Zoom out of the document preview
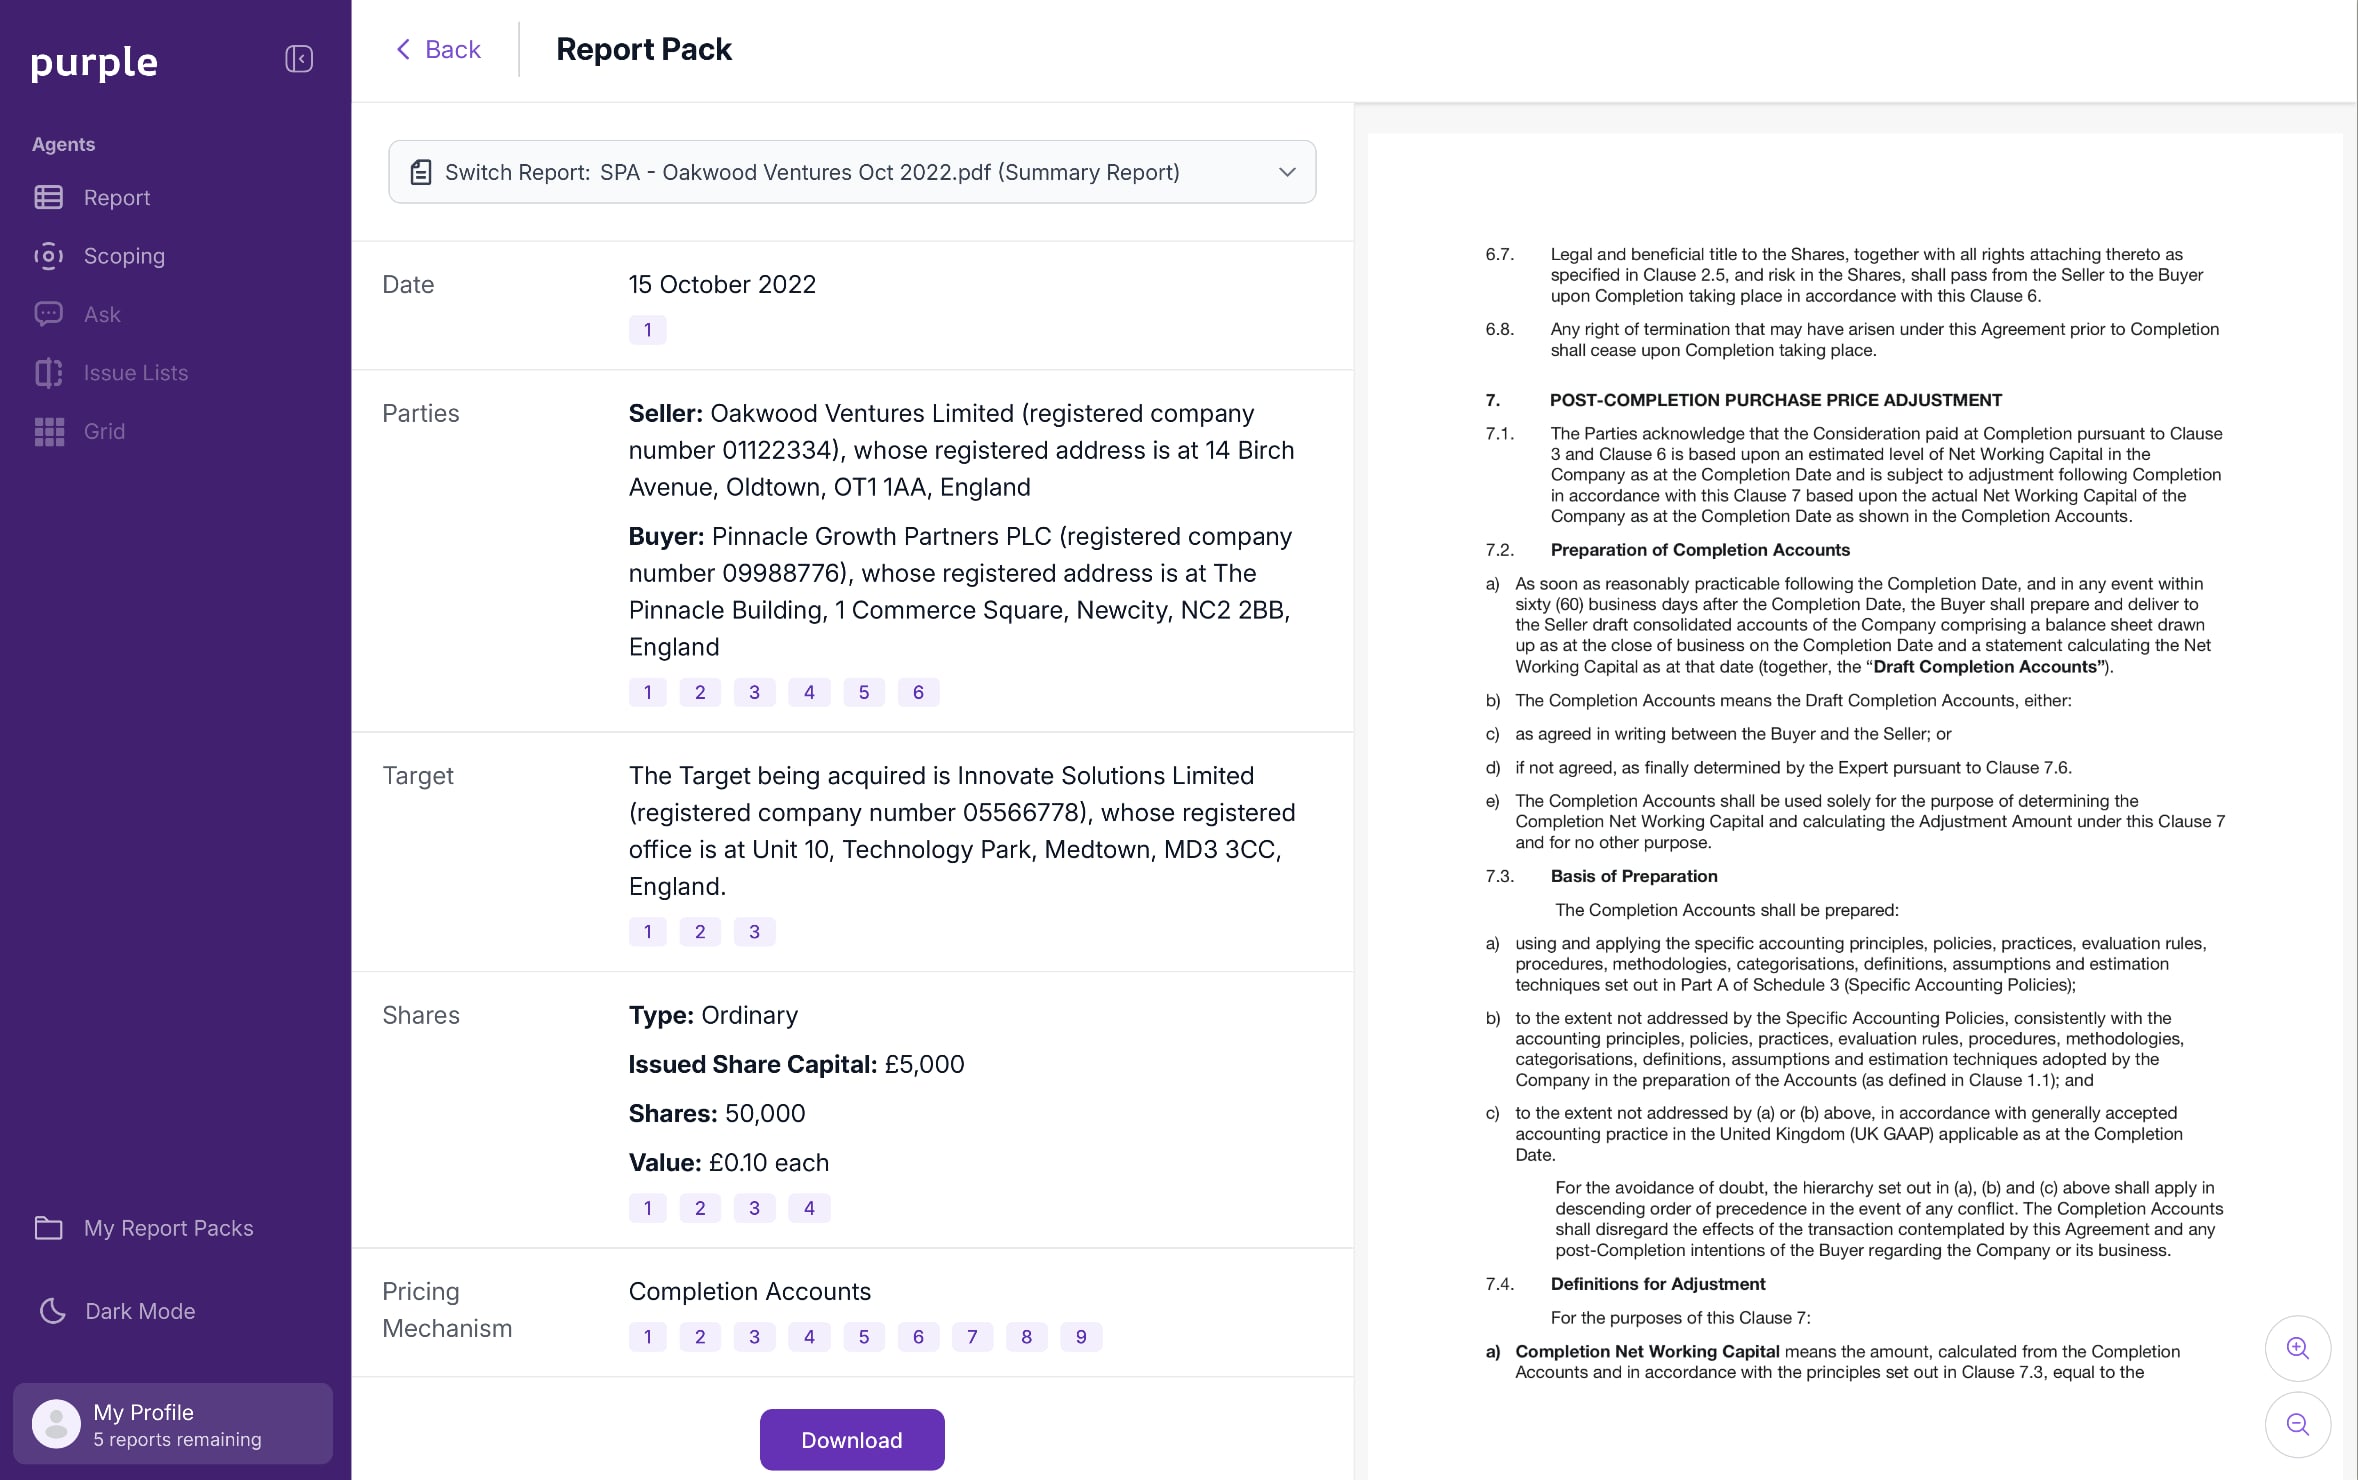2358x1480 pixels. click(2297, 1424)
